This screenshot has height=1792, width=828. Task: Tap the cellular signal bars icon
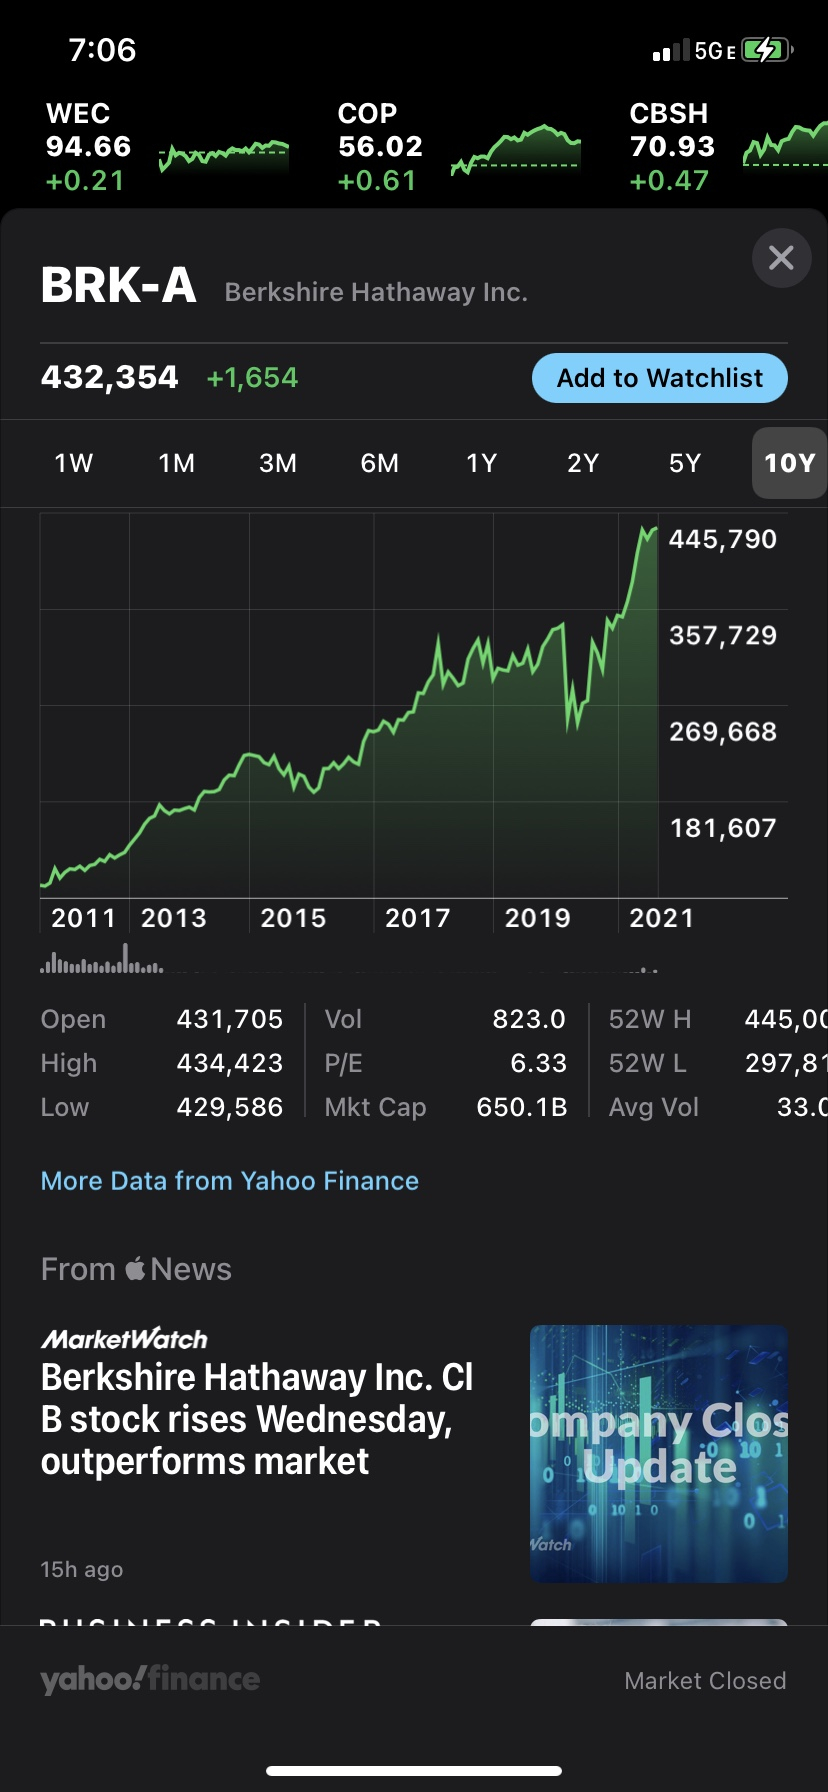pos(671,51)
